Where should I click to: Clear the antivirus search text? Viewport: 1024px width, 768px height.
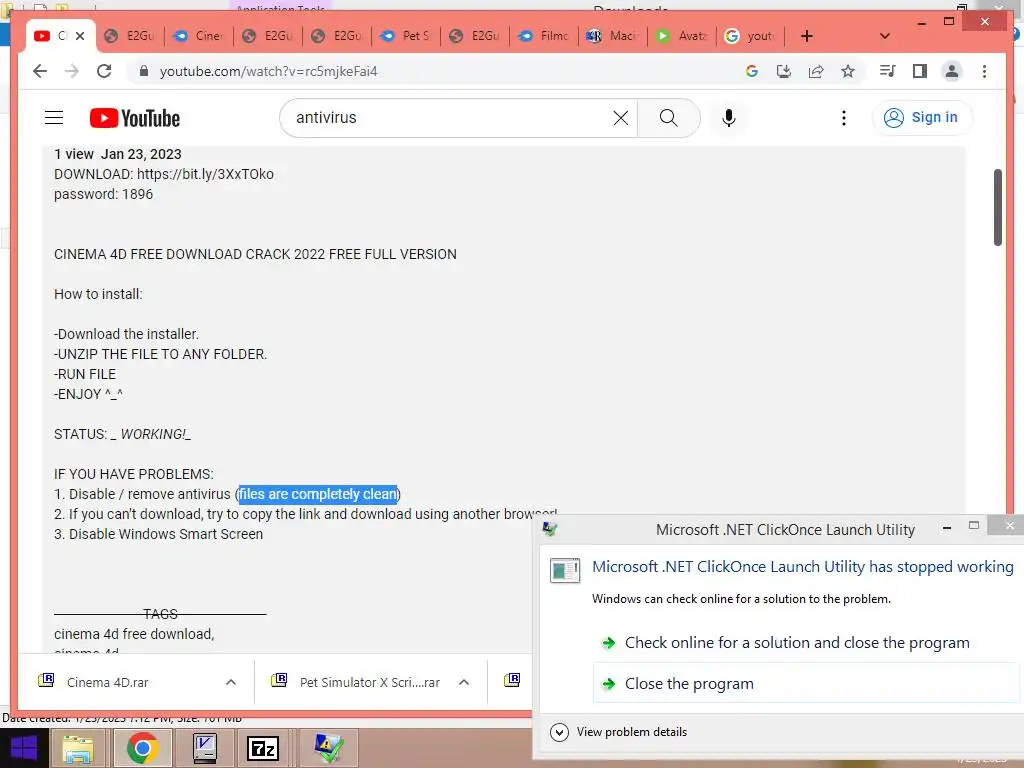[x=620, y=118]
